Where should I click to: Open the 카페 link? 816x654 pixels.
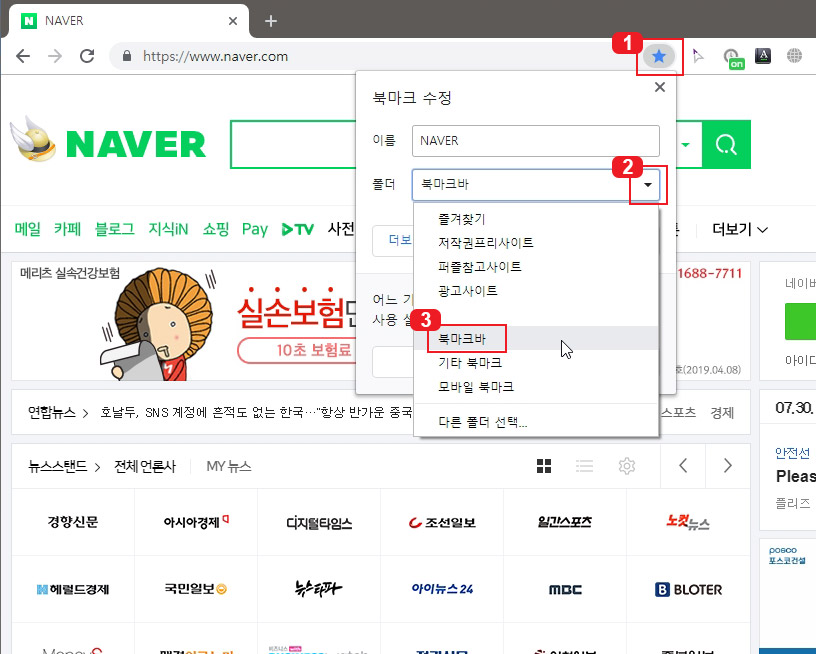coord(68,229)
